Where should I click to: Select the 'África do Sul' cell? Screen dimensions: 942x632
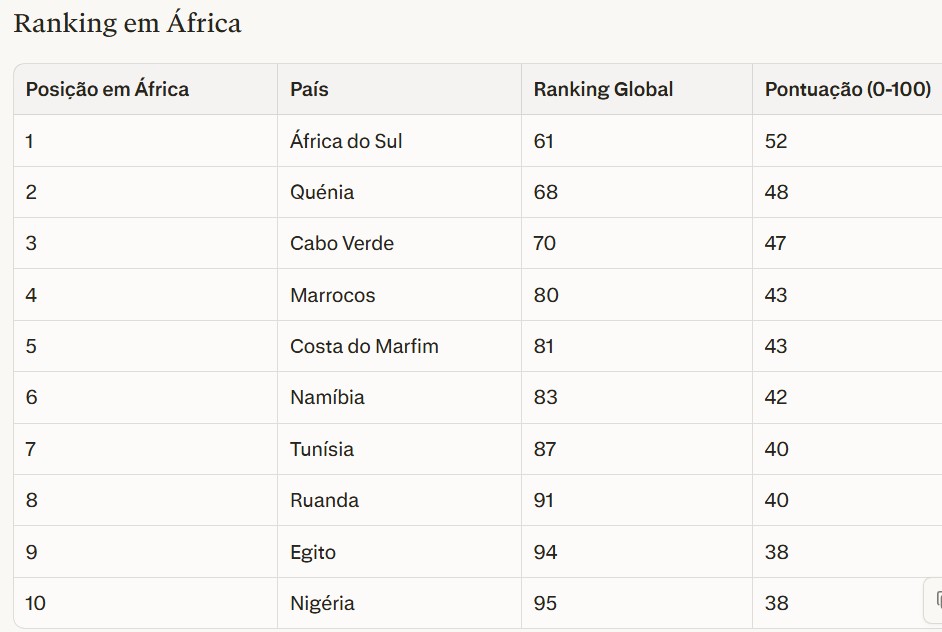tap(346, 141)
